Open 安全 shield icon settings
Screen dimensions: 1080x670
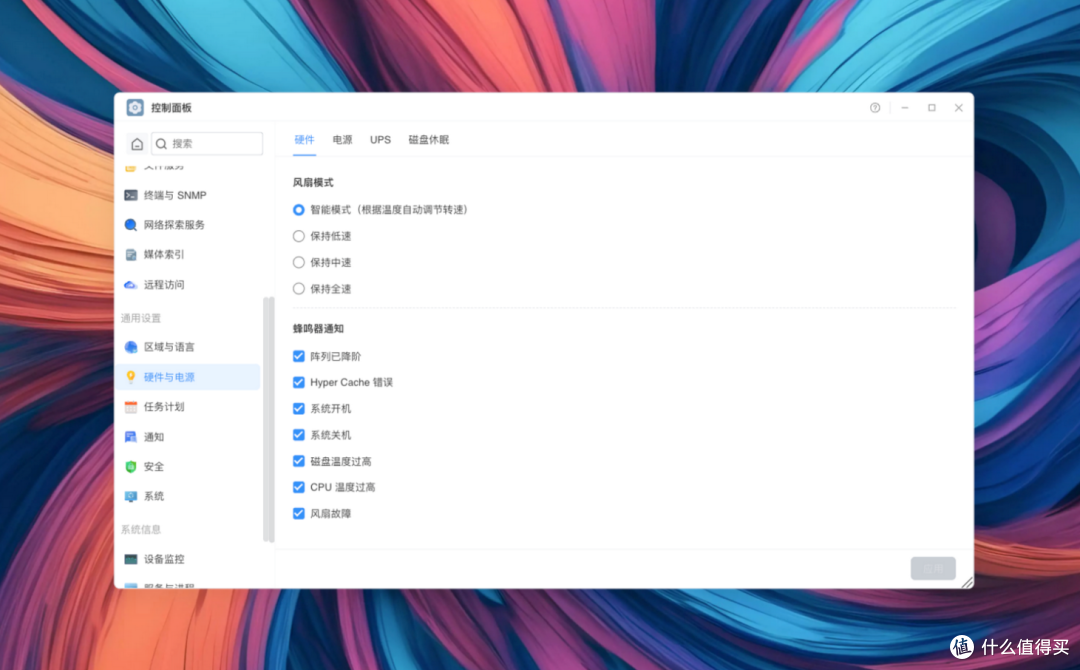pos(130,467)
